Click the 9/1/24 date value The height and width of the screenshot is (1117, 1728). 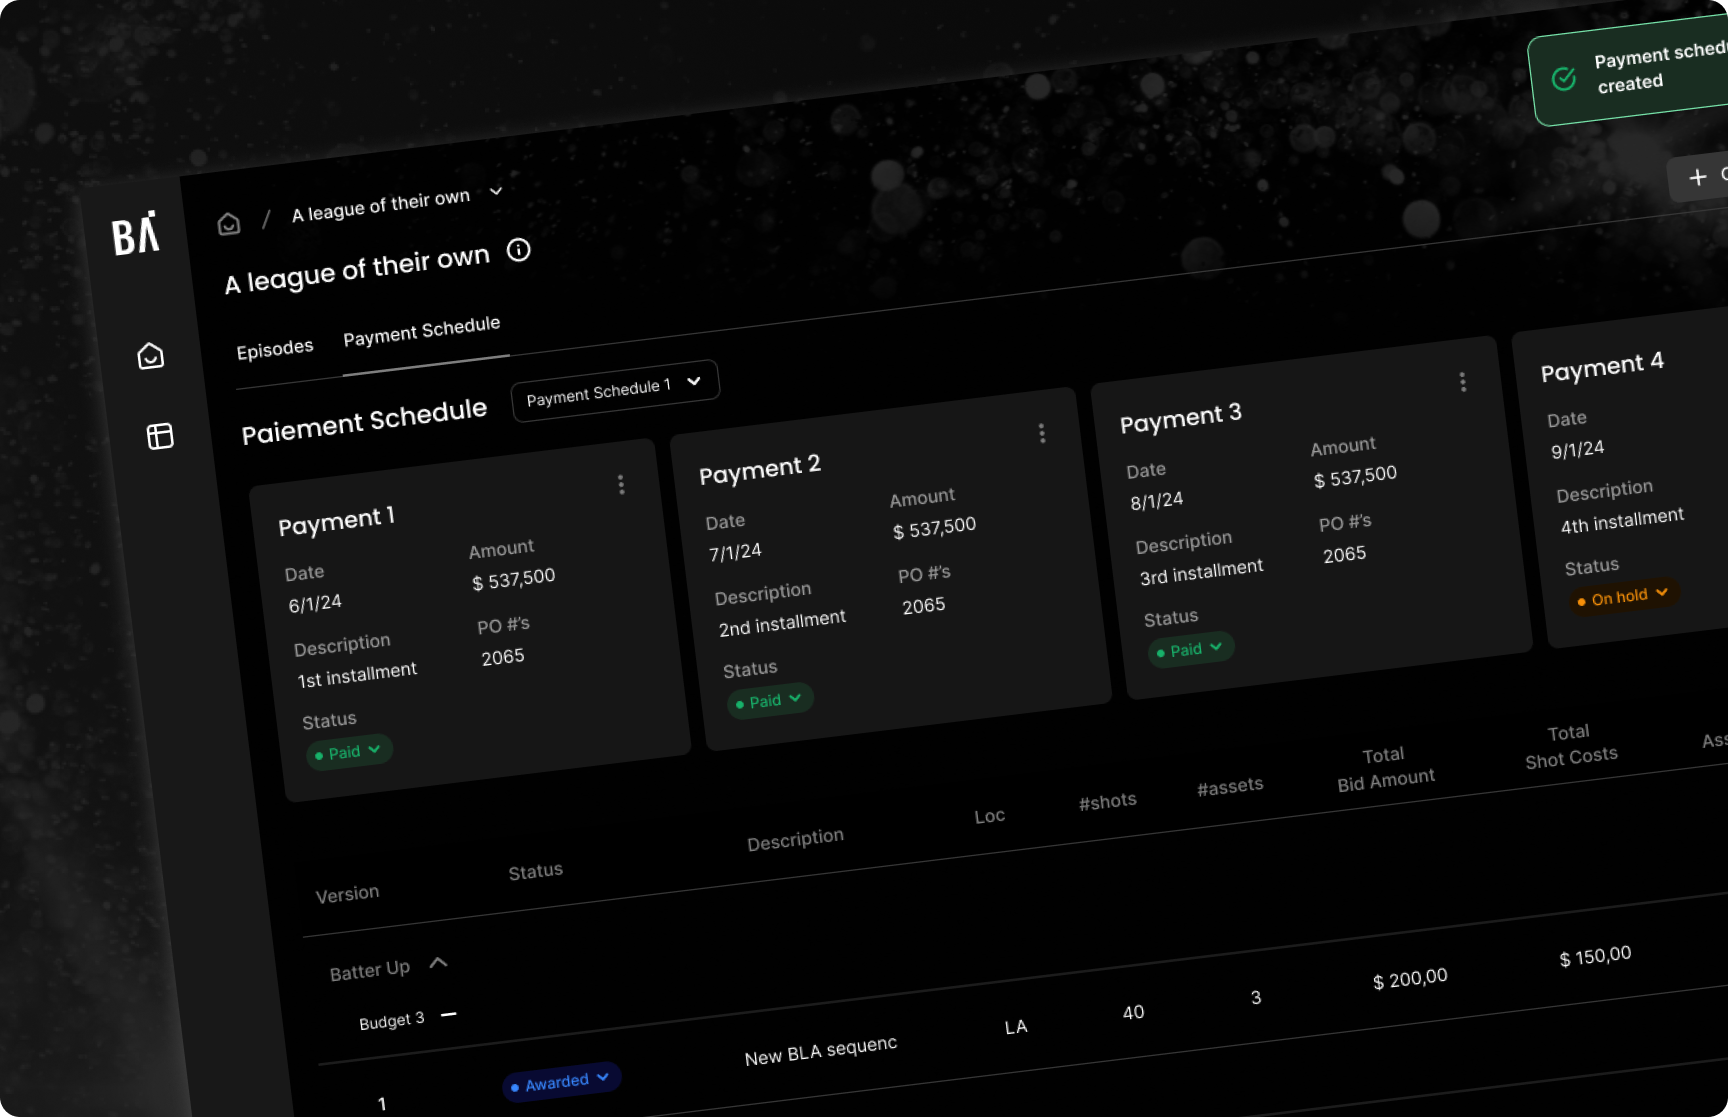(x=1578, y=449)
